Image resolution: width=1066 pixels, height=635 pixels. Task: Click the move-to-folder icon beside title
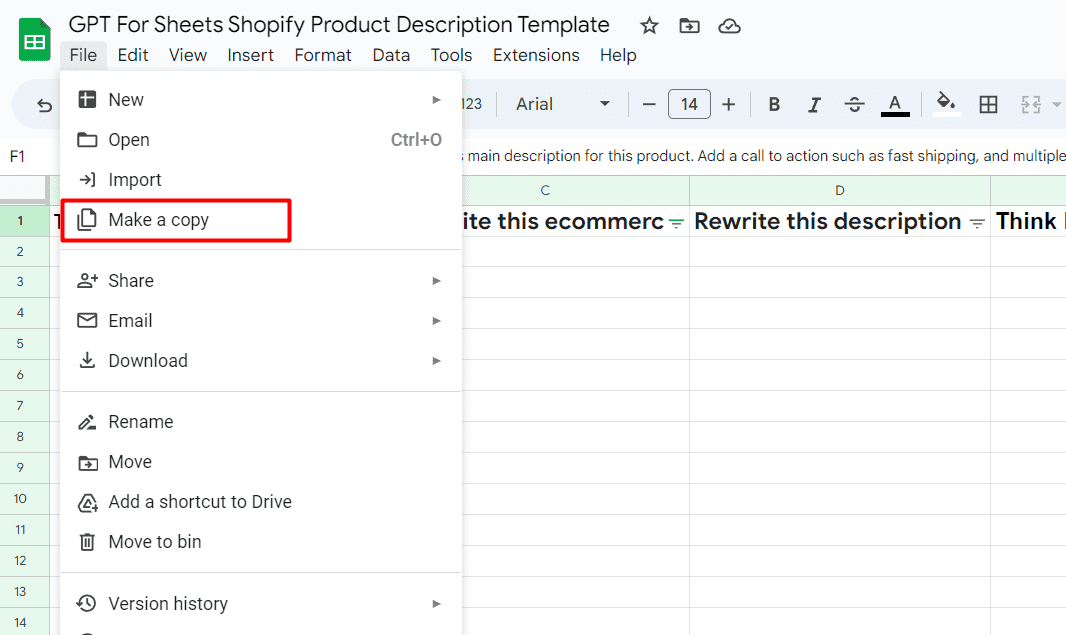pyautogui.click(x=689, y=27)
